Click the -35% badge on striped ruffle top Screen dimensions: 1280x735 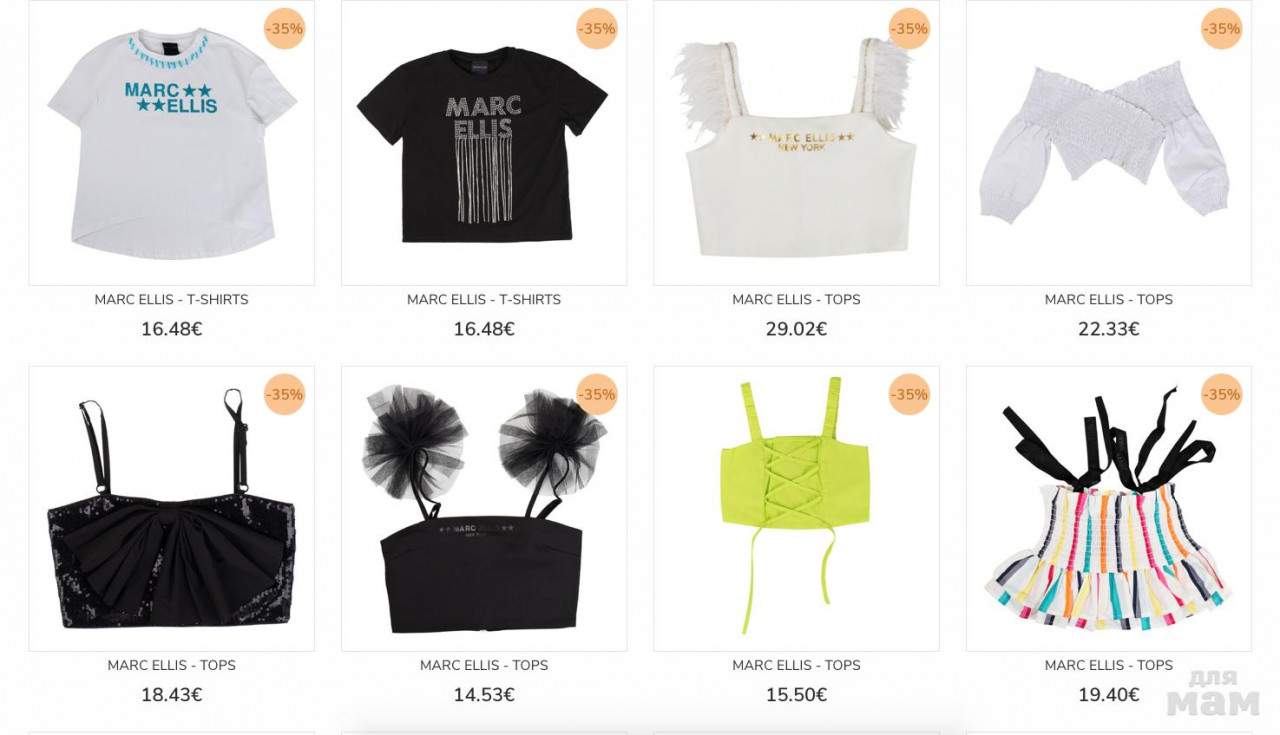(1222, 395)
